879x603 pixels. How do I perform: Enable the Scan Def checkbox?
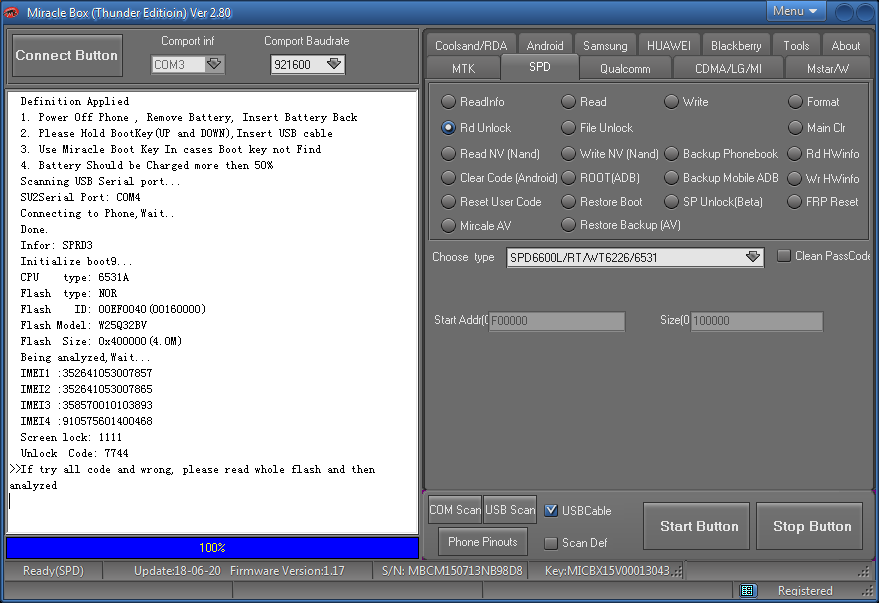point(551,543)
